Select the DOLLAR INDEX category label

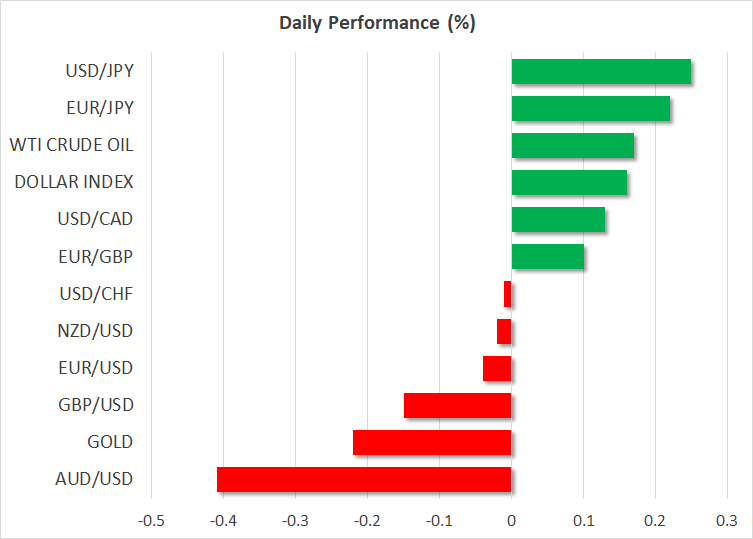point(74,182)
